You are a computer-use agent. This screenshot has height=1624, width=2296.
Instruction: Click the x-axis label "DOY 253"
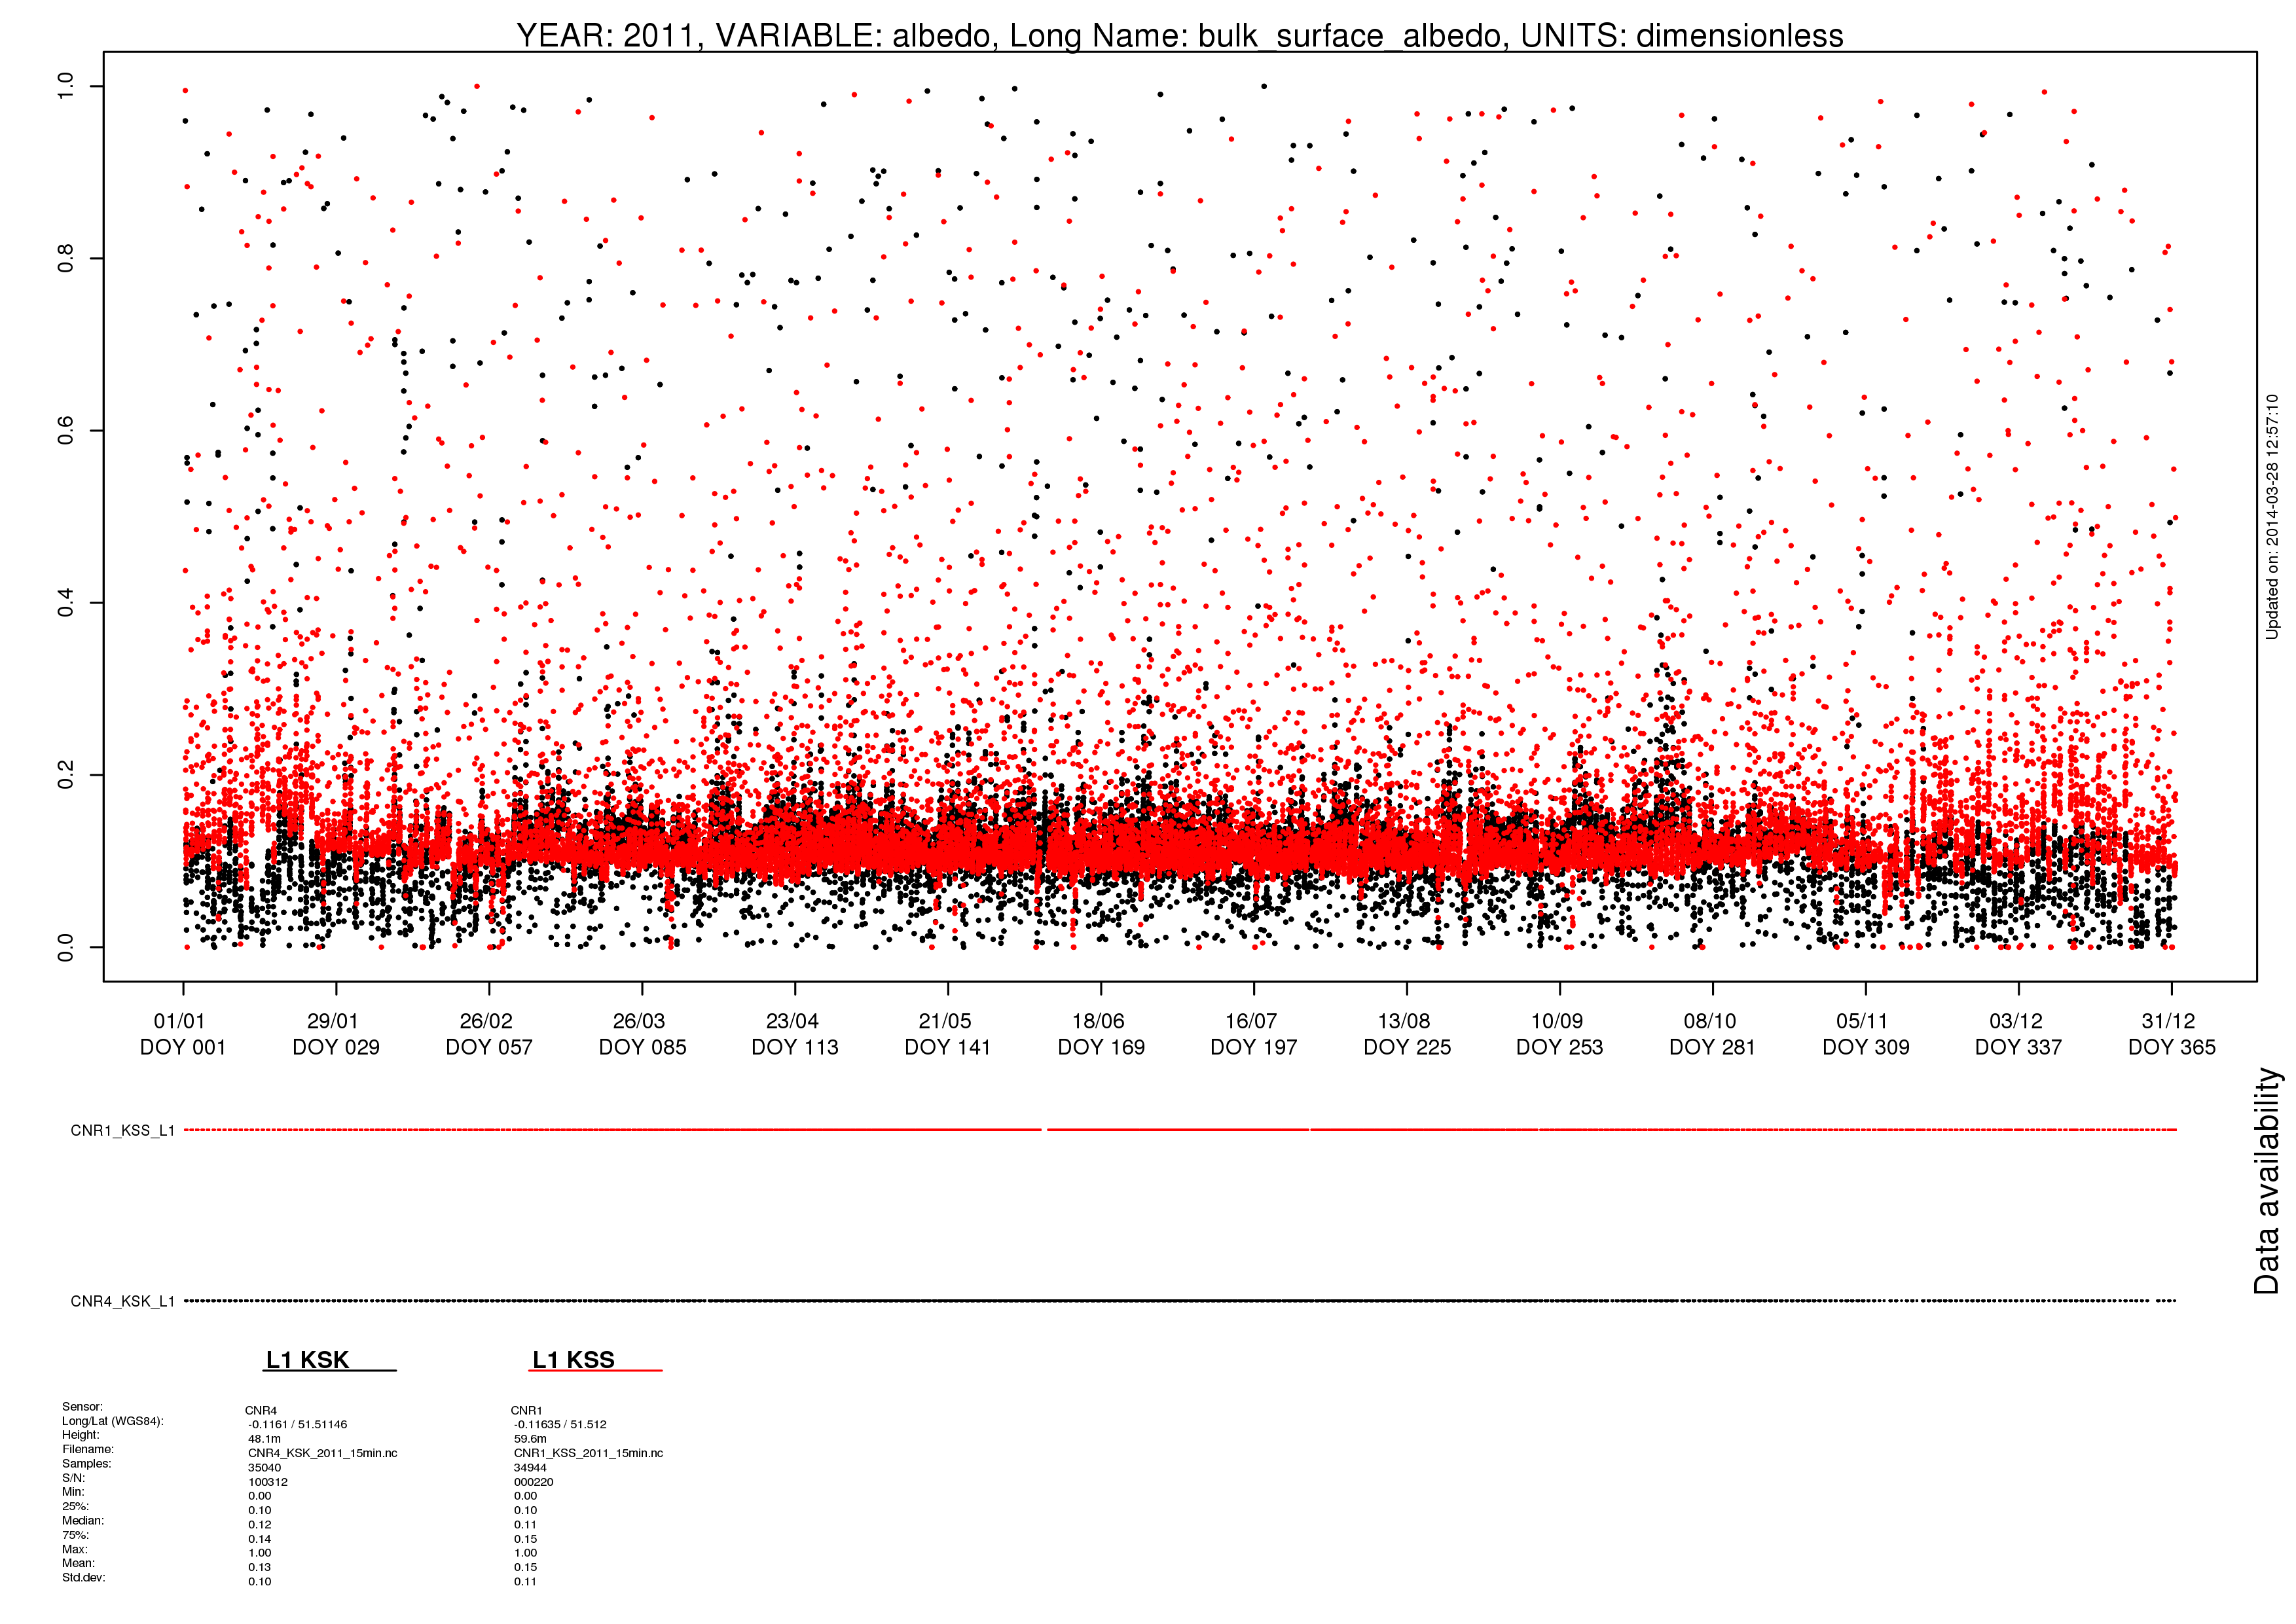(1560, 1047)
